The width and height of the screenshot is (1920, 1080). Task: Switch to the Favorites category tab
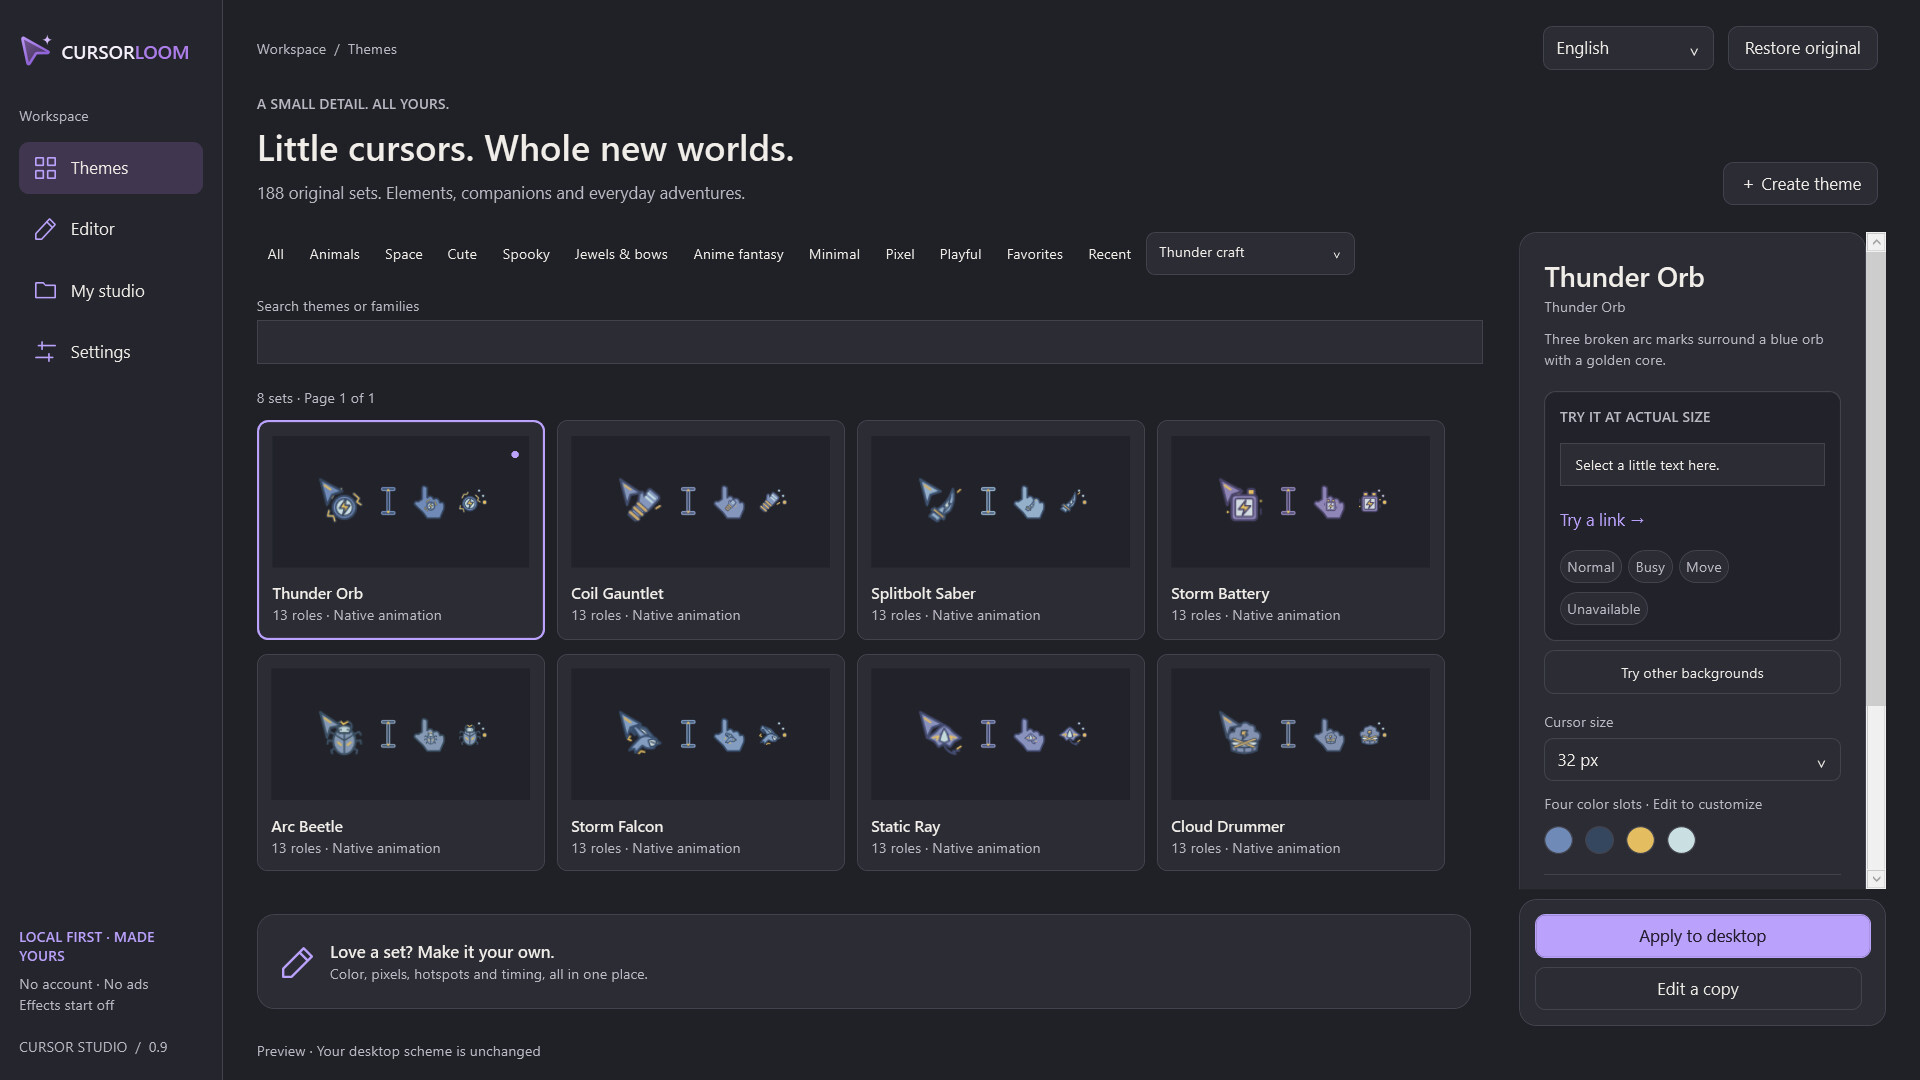click(x=1034, y=254)
